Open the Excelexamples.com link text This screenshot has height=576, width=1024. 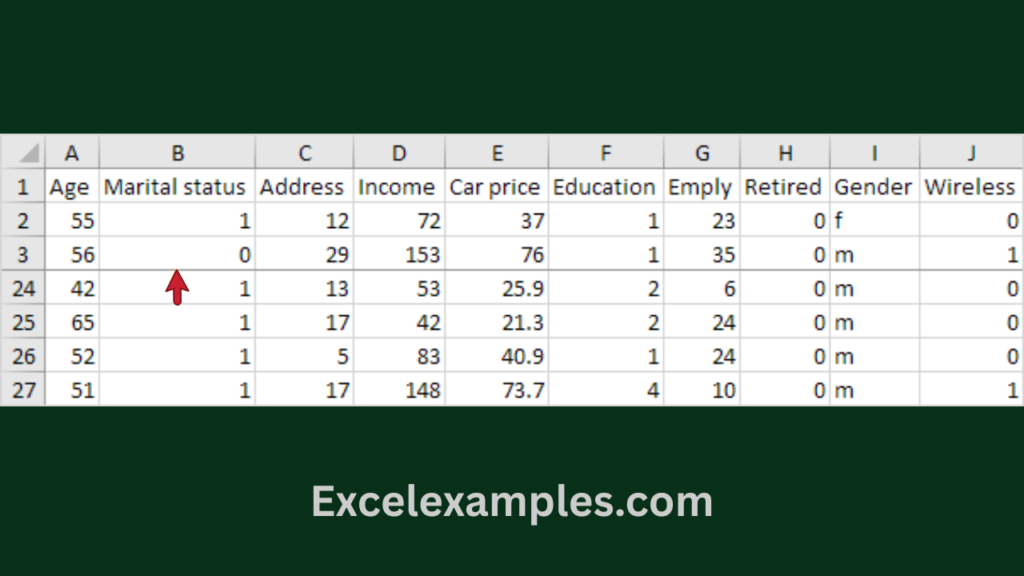coord(512,501)
